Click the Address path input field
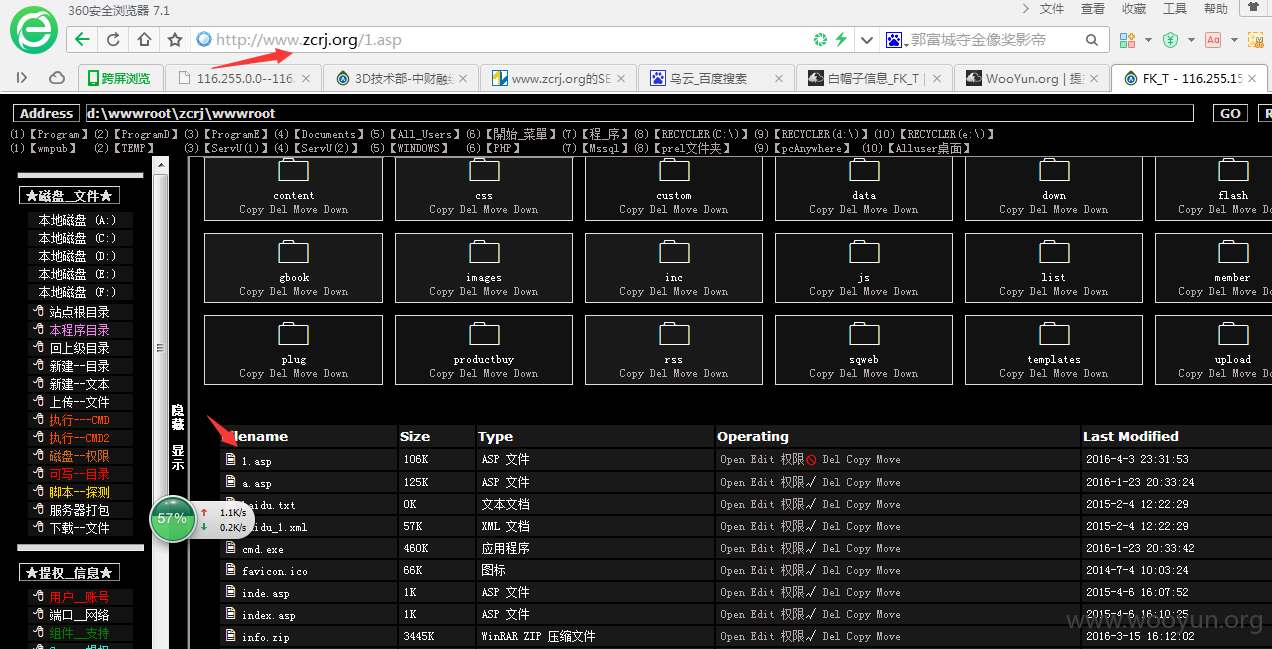Viewport: 1272px width, 649px height. point(639,113)
